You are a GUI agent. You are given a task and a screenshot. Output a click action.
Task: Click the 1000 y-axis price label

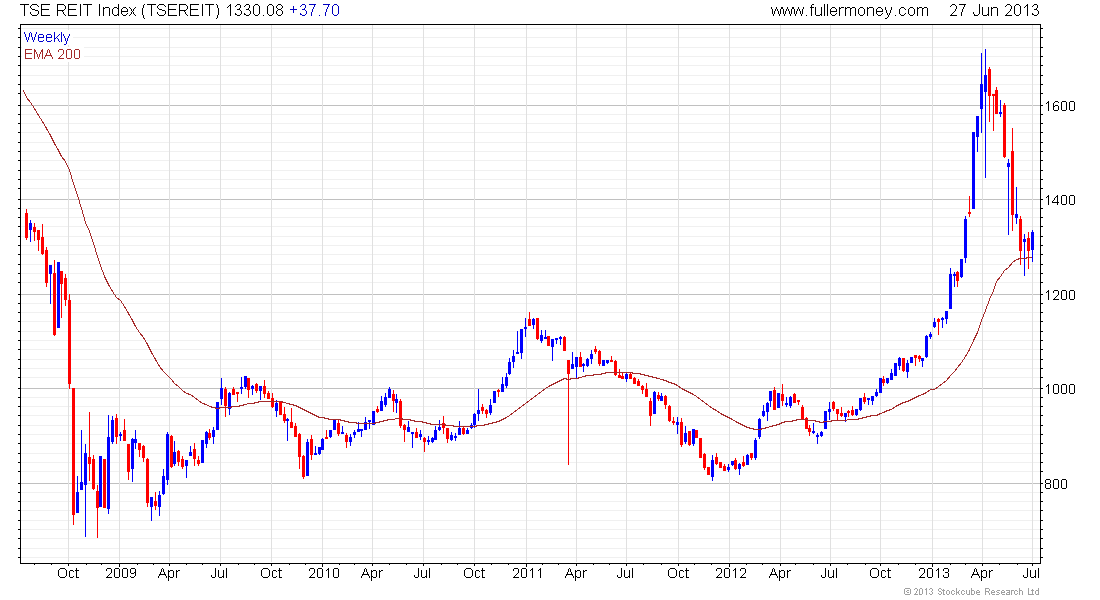pyautogui.click(x=1060, y=389)
